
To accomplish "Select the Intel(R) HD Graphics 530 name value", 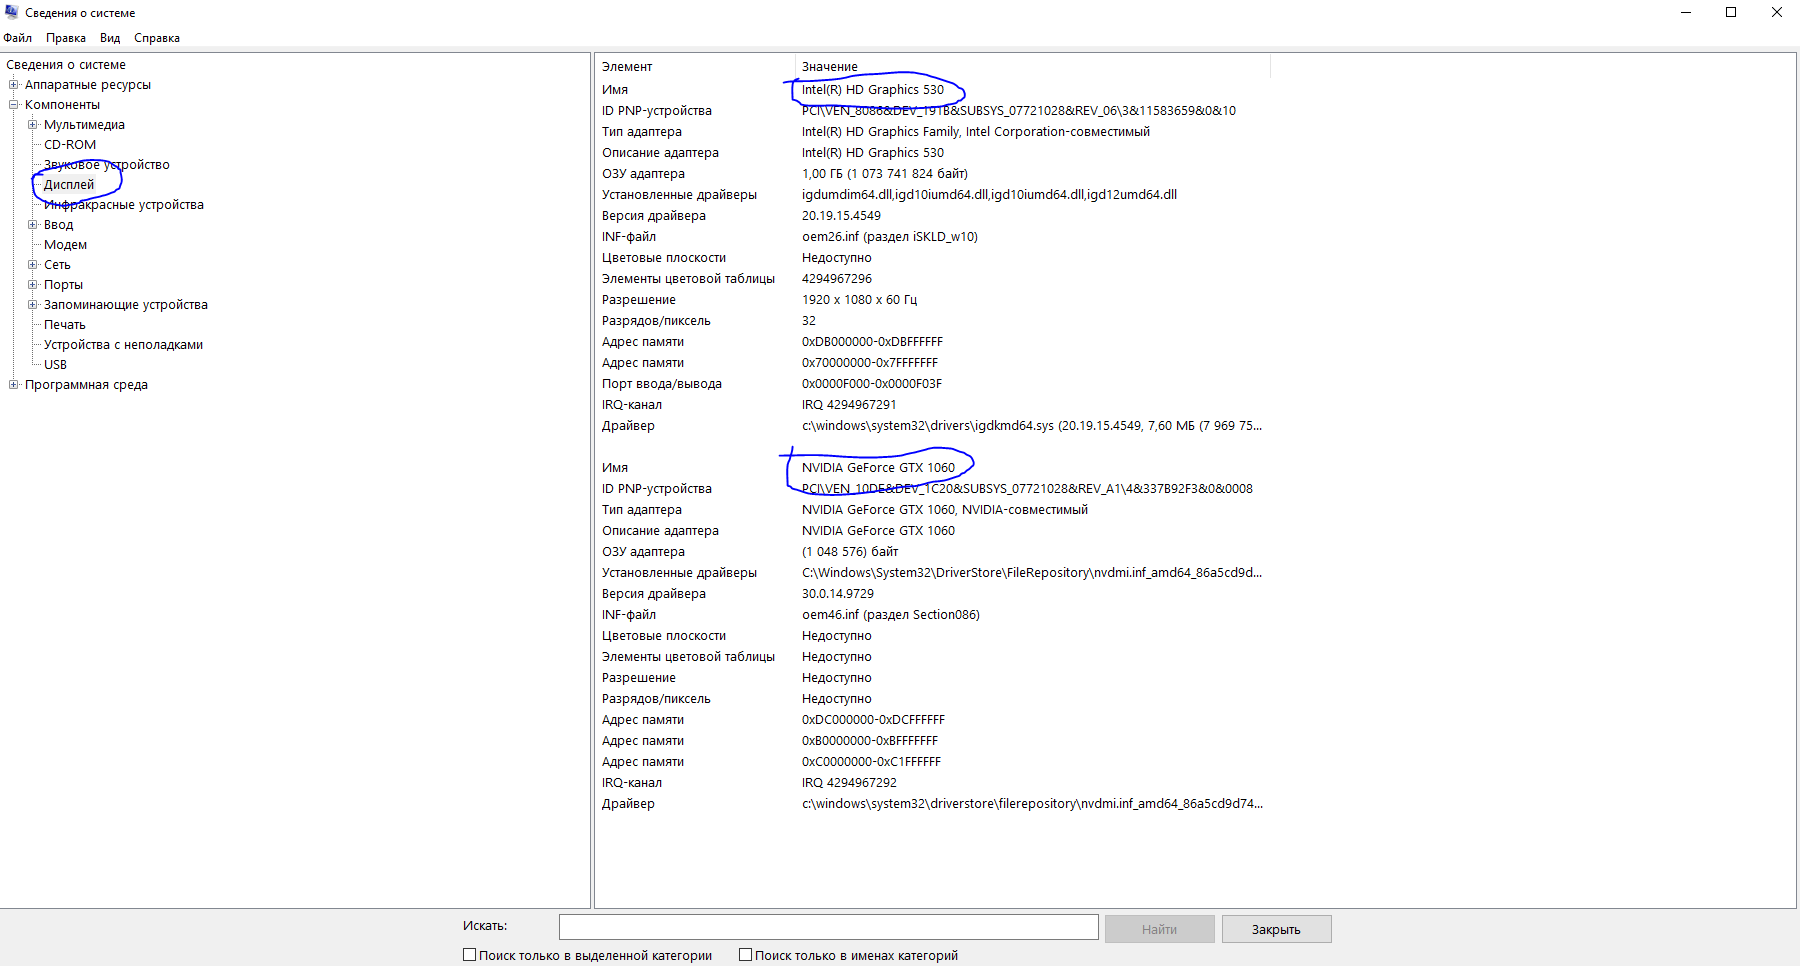I will [x=873, y=90].
